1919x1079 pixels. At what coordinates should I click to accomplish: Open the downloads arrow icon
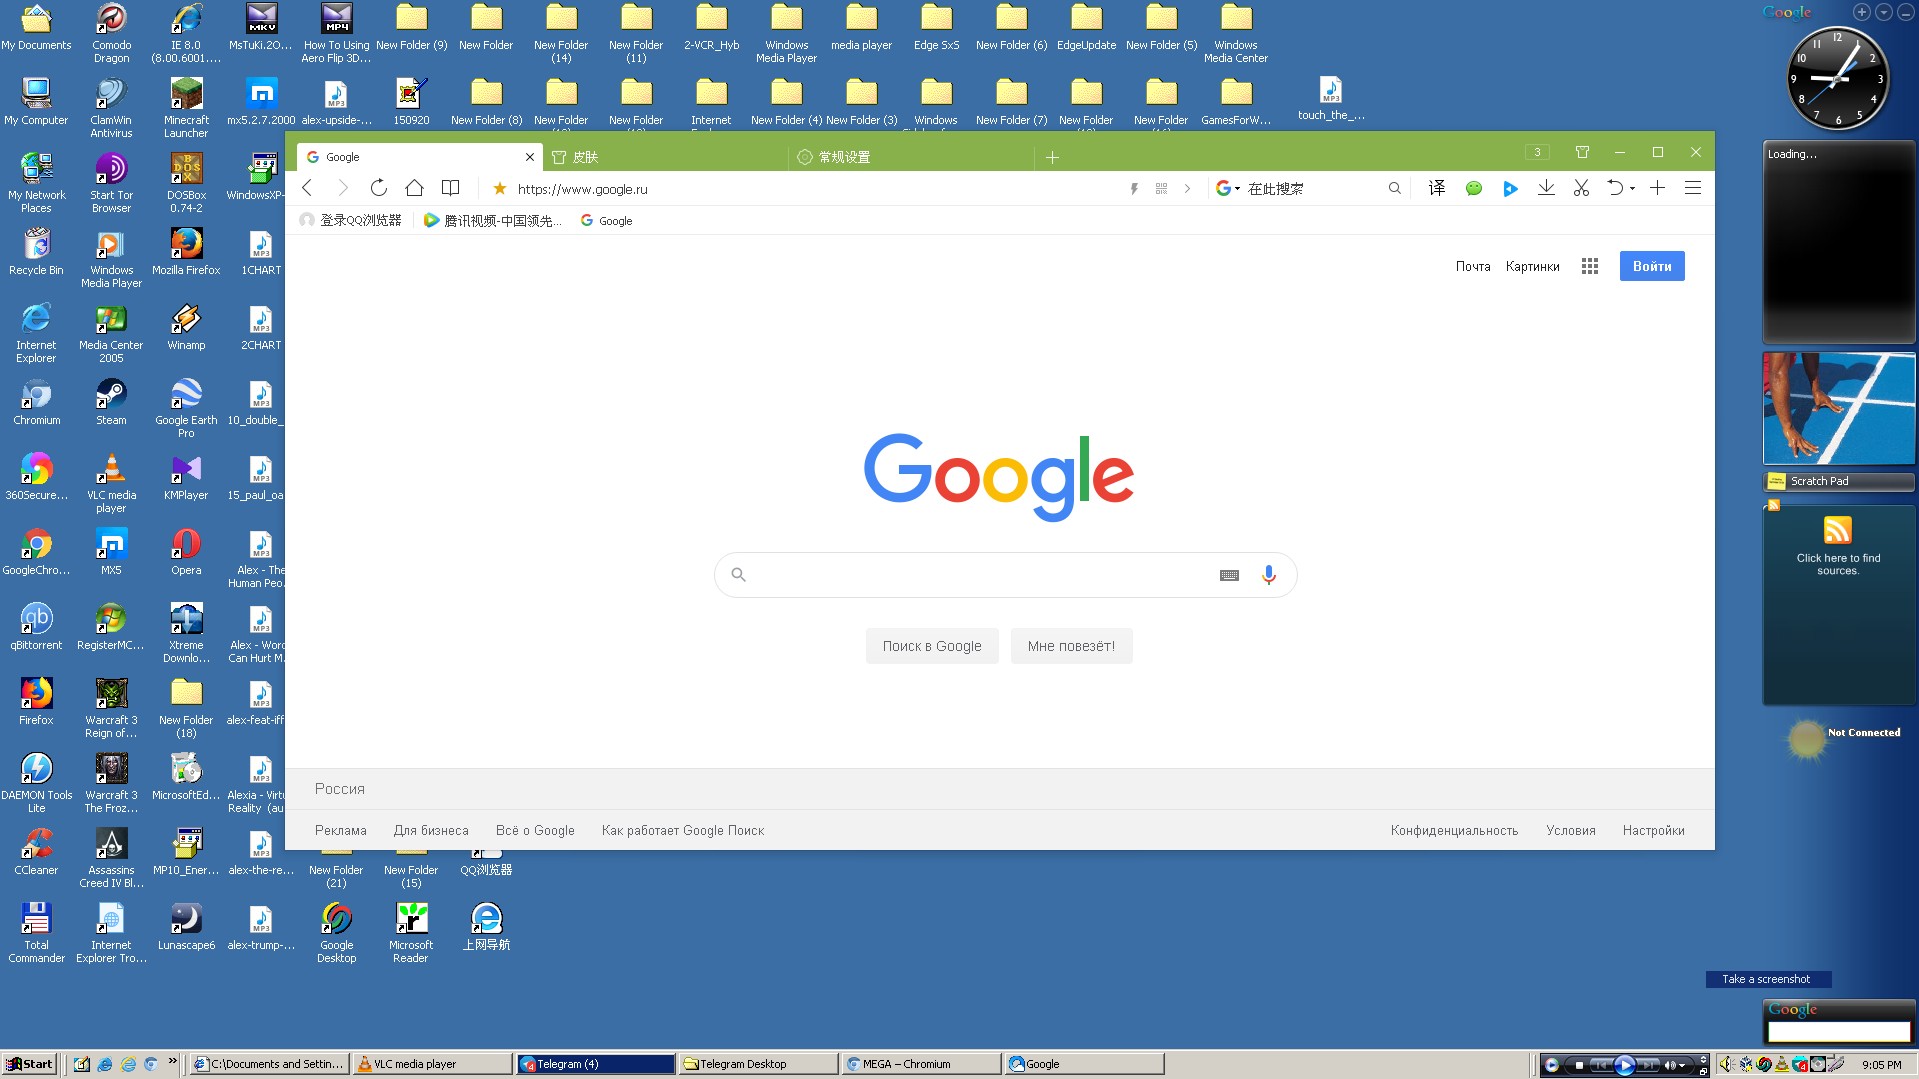[x=1546, y=188]
